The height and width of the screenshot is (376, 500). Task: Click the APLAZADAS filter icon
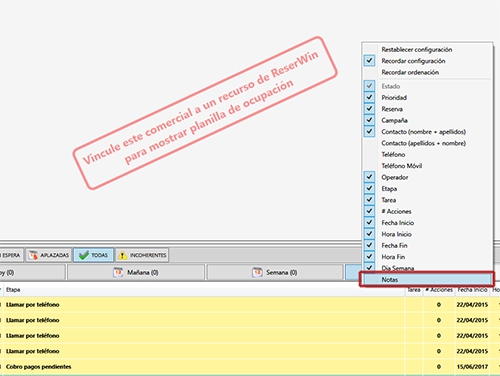pos(33,255)
